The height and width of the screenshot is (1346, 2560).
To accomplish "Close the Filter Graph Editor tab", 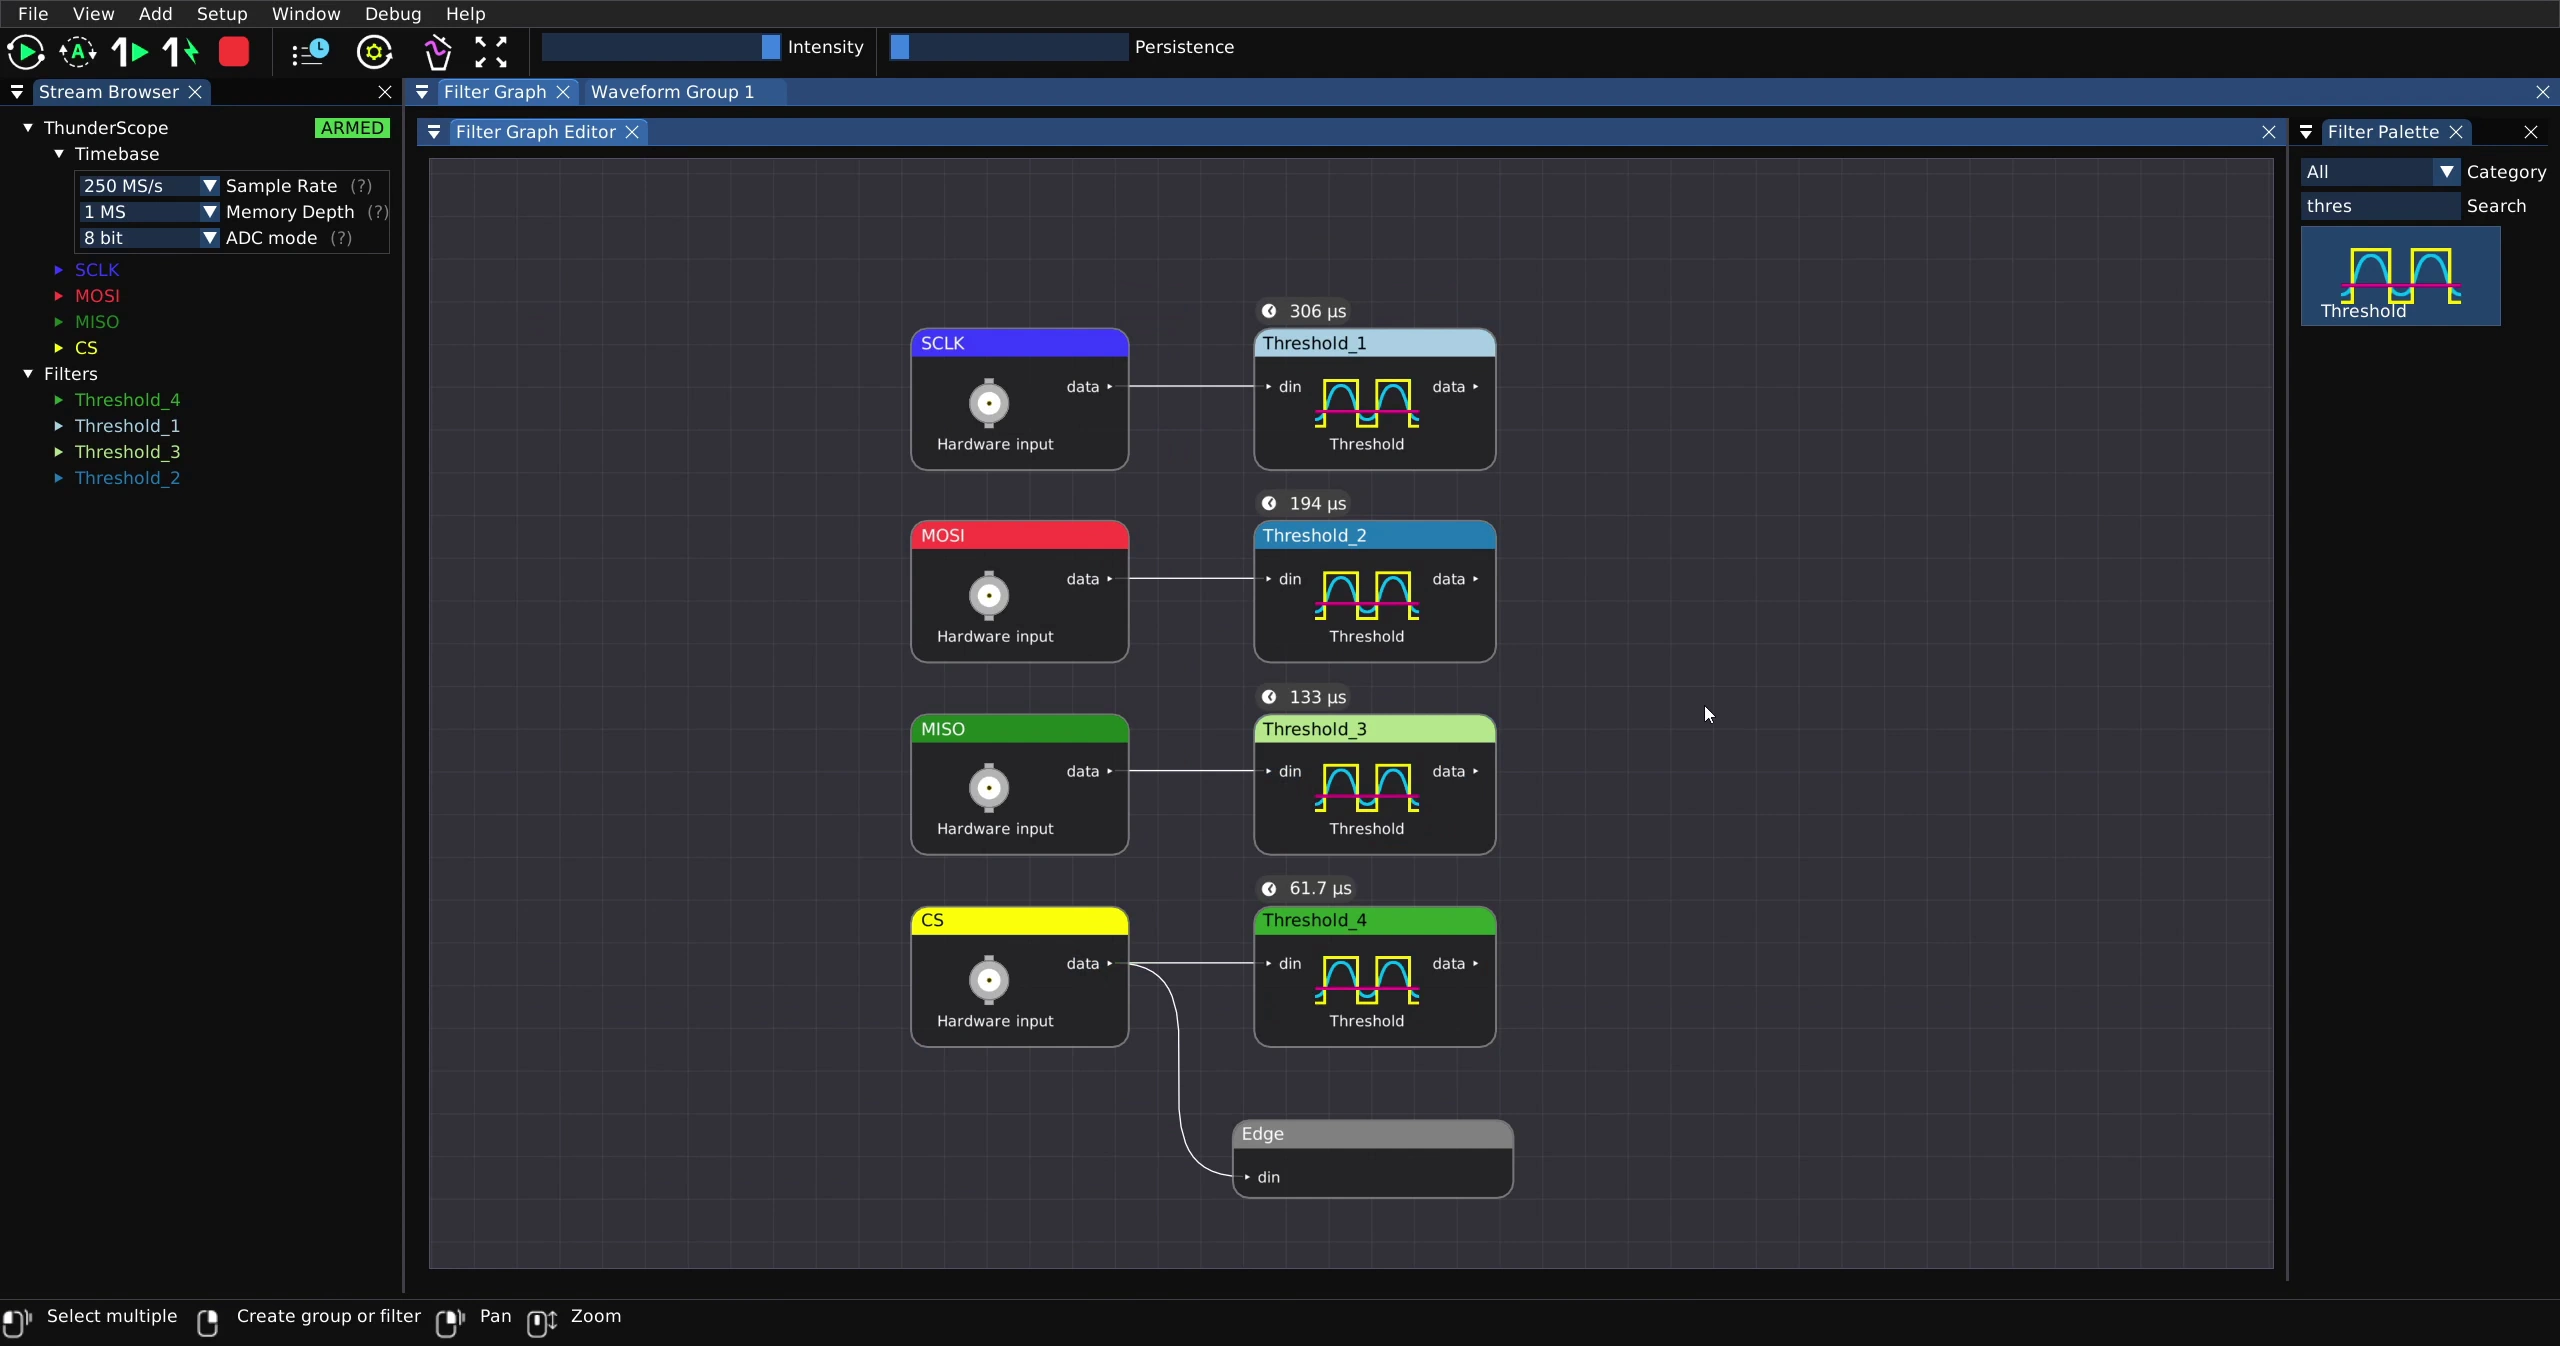I will click(632, 132).
